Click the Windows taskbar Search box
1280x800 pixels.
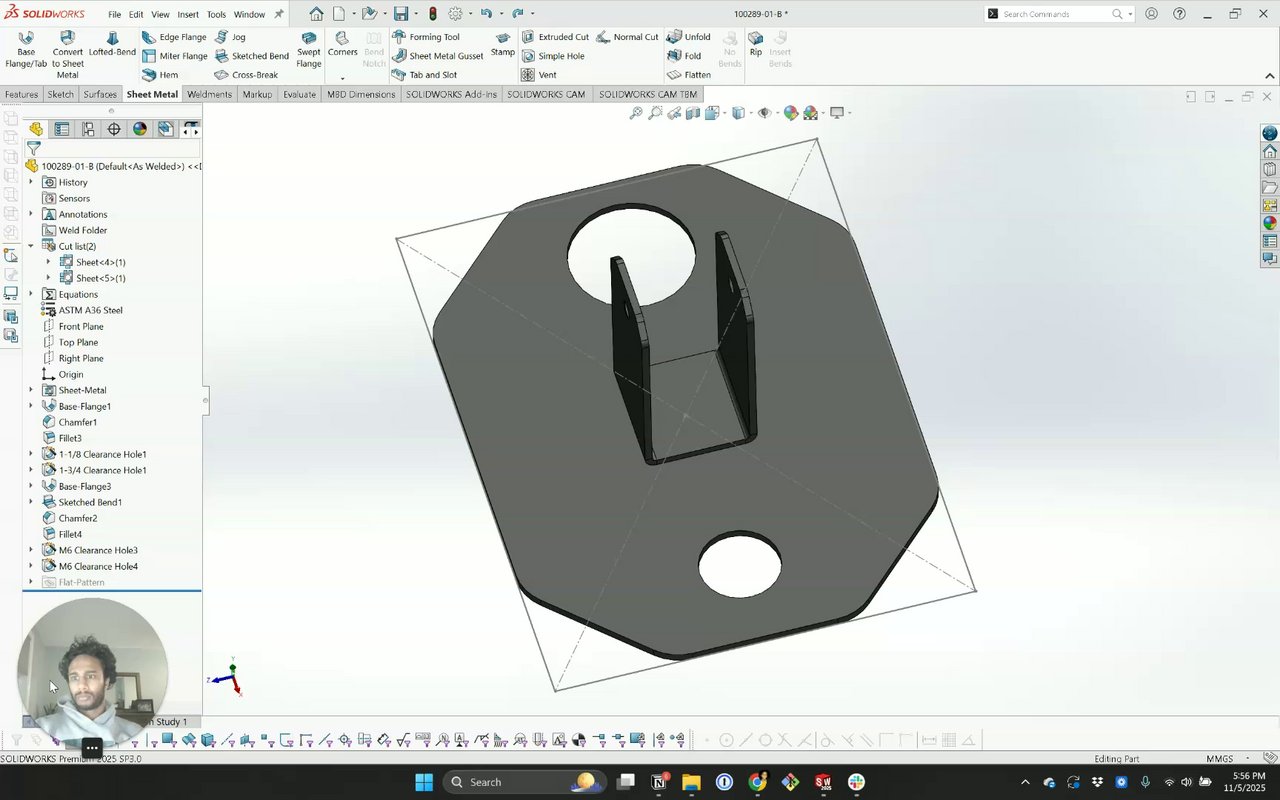522,782
